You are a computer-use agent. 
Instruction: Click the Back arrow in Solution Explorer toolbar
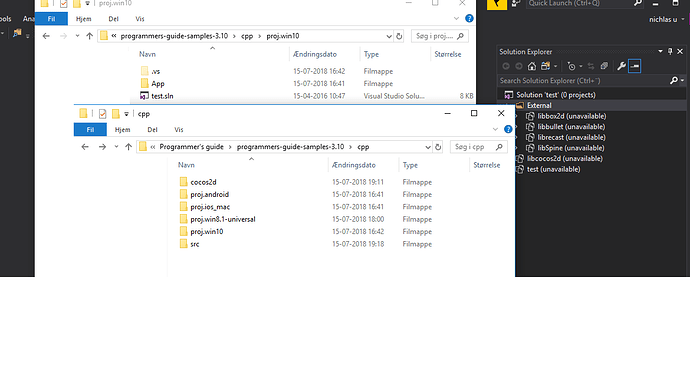506,66
